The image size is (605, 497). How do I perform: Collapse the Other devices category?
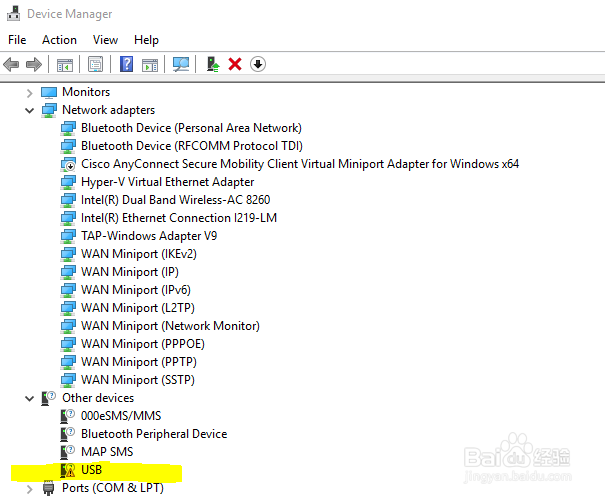click(x=30, y=399)
